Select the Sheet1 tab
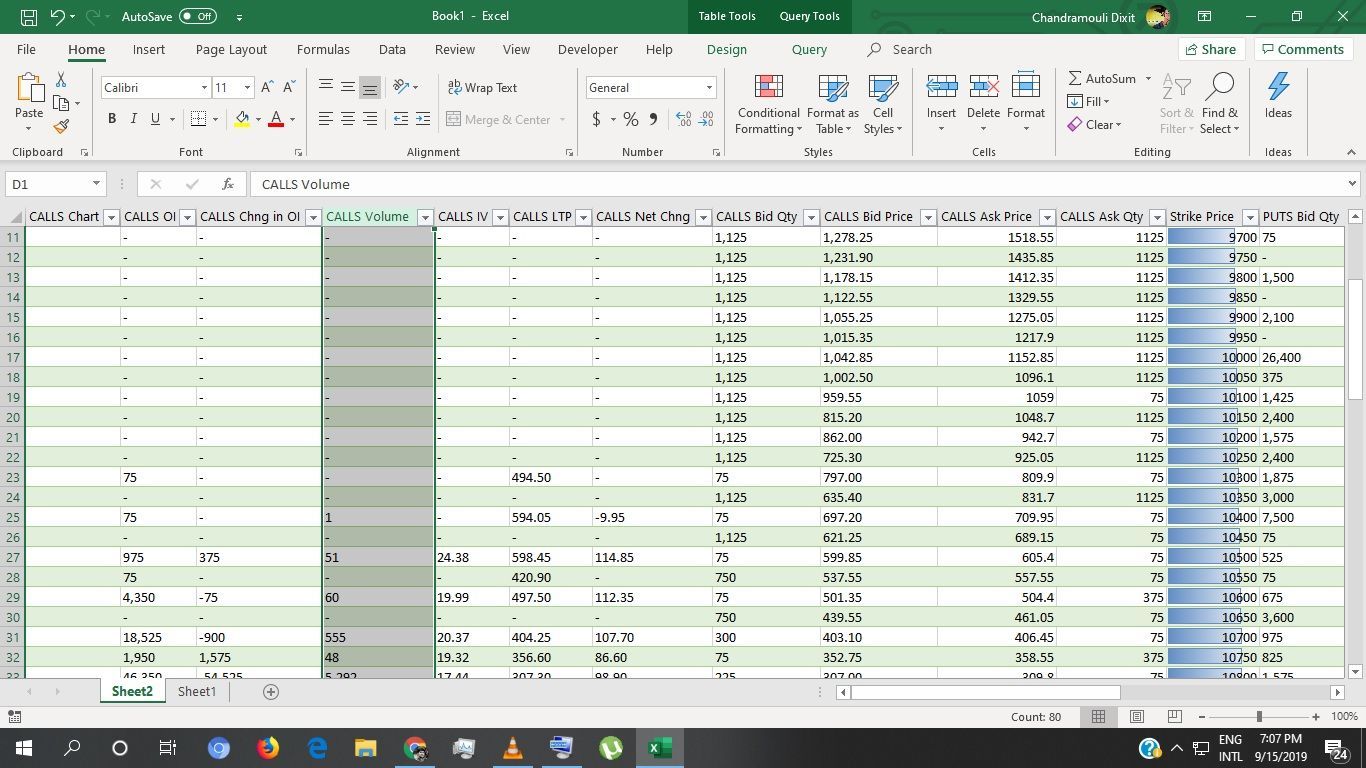The height and width of the screenshot is (768, 1366). pyautogui.click(x=196, y=691)
